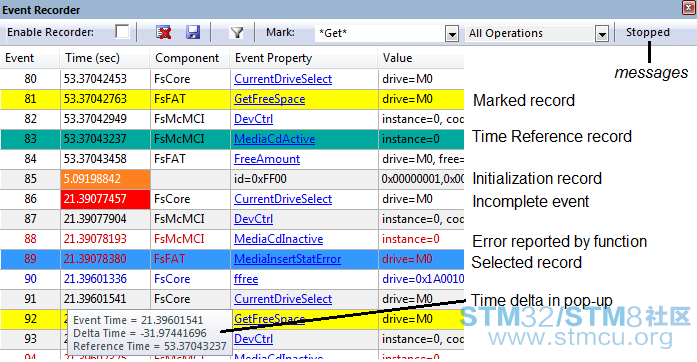Select time 53.37042763 in marked record 81
Image resolution: width=697 pixels, height=362 pixels.
(x=95, y=99)
